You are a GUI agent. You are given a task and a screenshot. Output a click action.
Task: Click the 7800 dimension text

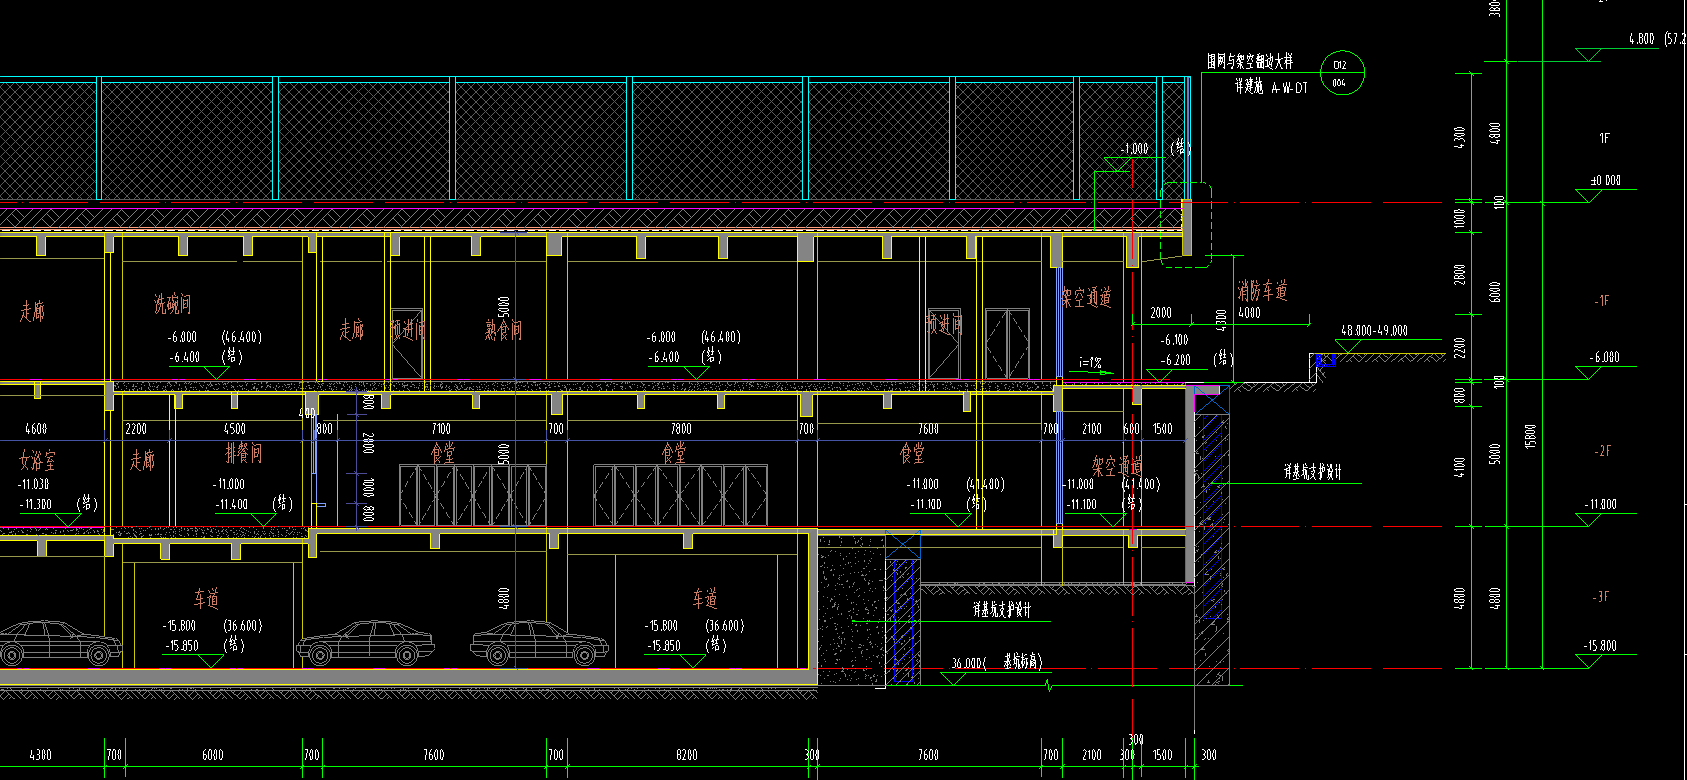pos(681,429)
